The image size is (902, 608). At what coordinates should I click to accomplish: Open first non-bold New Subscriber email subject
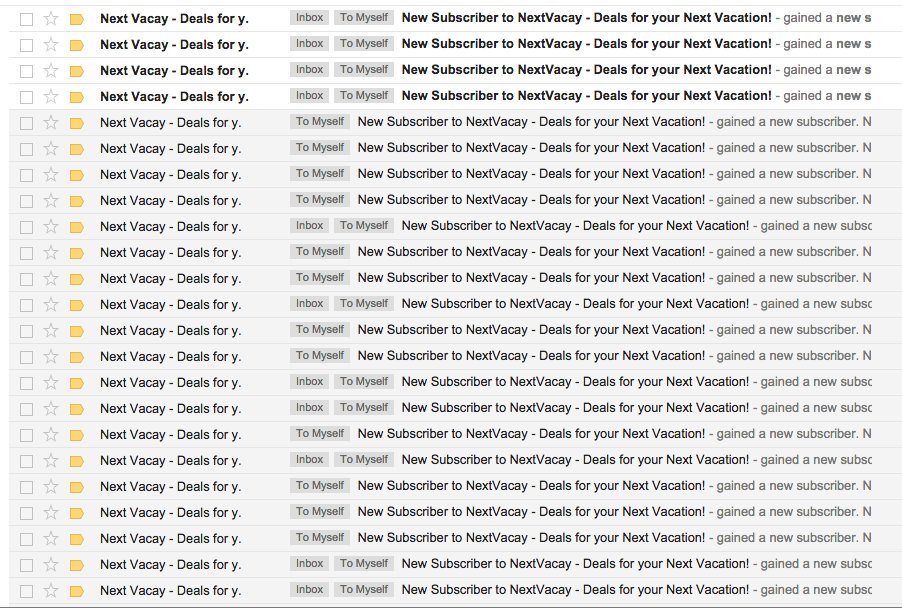tap(531, 122)
